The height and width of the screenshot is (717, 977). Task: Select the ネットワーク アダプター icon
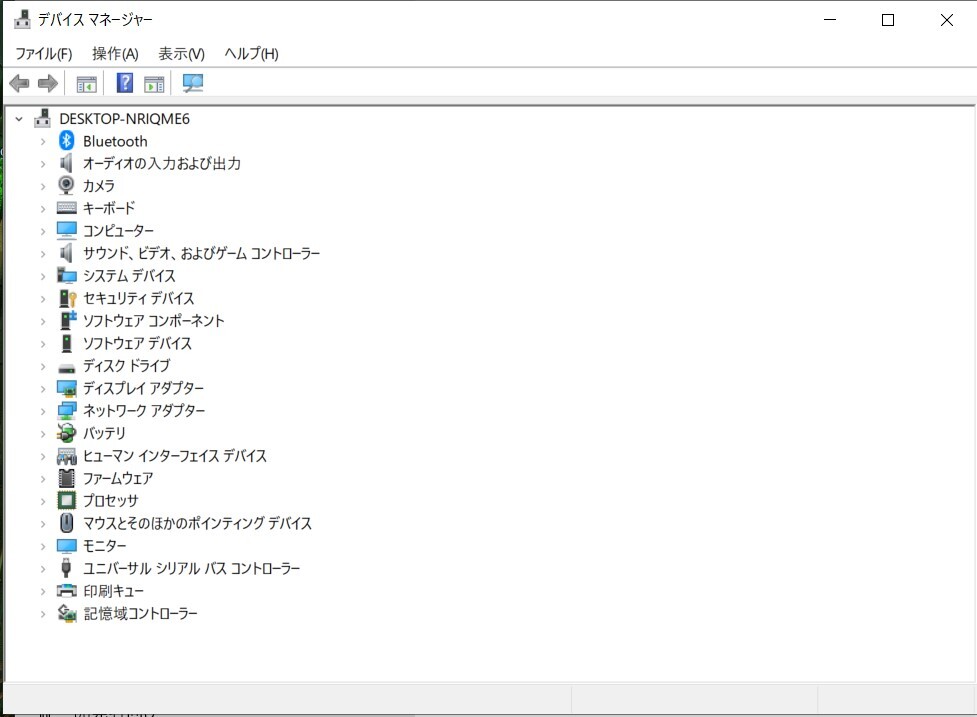(67, 411)
